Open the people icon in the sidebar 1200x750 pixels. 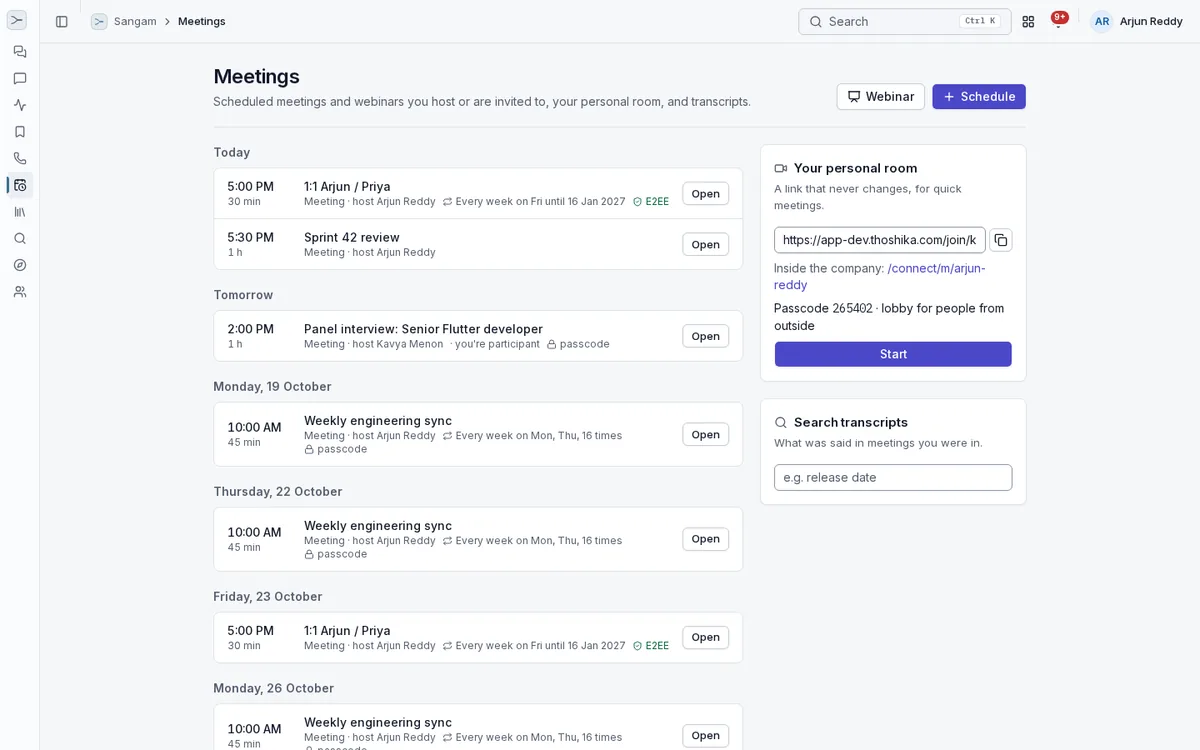click(x=20, y=292)
